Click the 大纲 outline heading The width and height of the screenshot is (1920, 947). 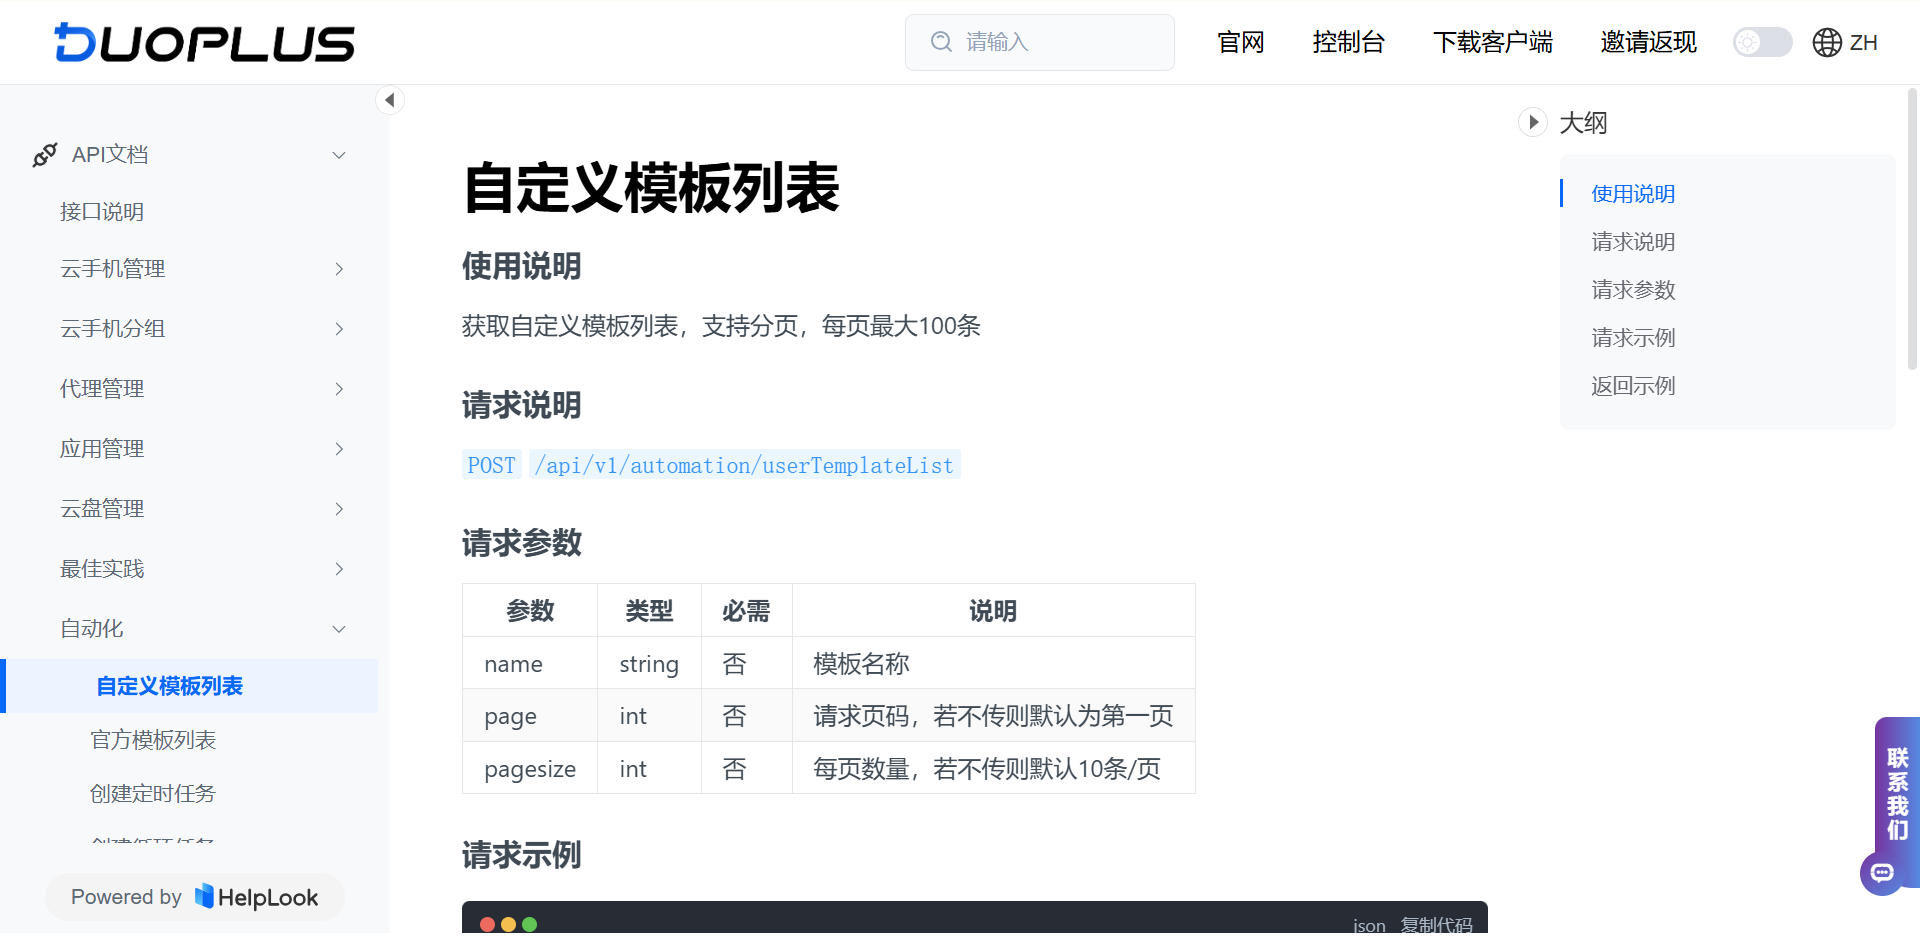(1584, 123)
